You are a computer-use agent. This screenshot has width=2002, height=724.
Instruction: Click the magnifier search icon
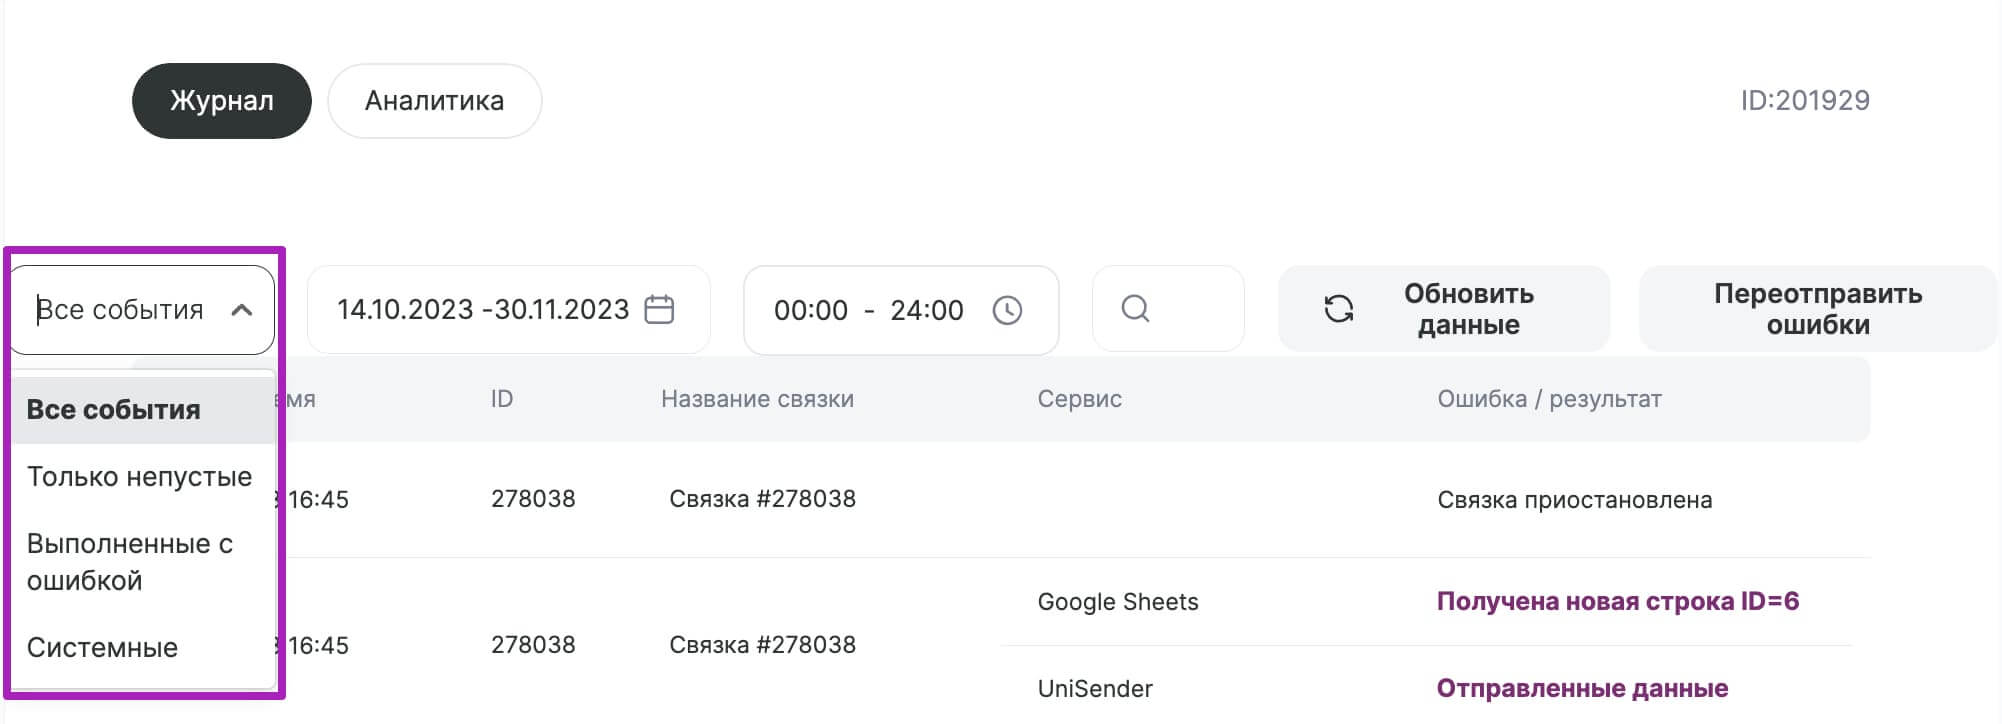pyautogui.click(x=1135, y=308)
